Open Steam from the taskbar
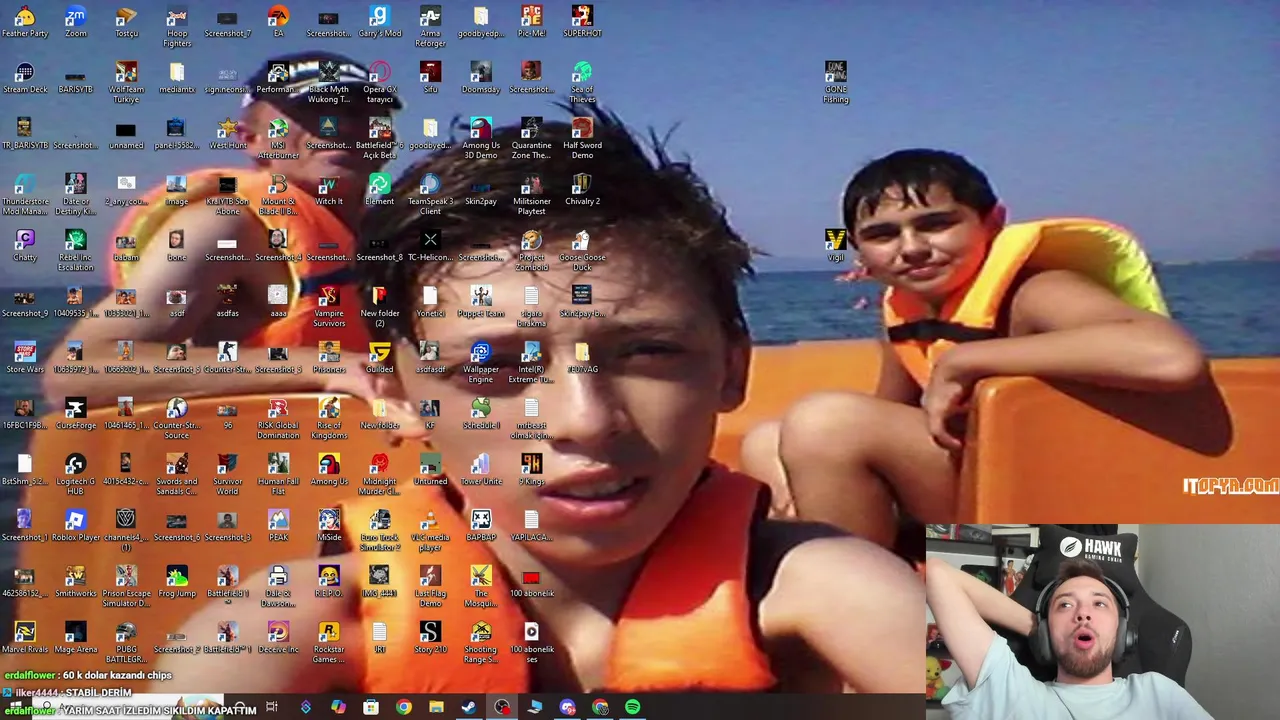Image resolution: width=1280 pixels, height=720 pixels. coord(469,707)
